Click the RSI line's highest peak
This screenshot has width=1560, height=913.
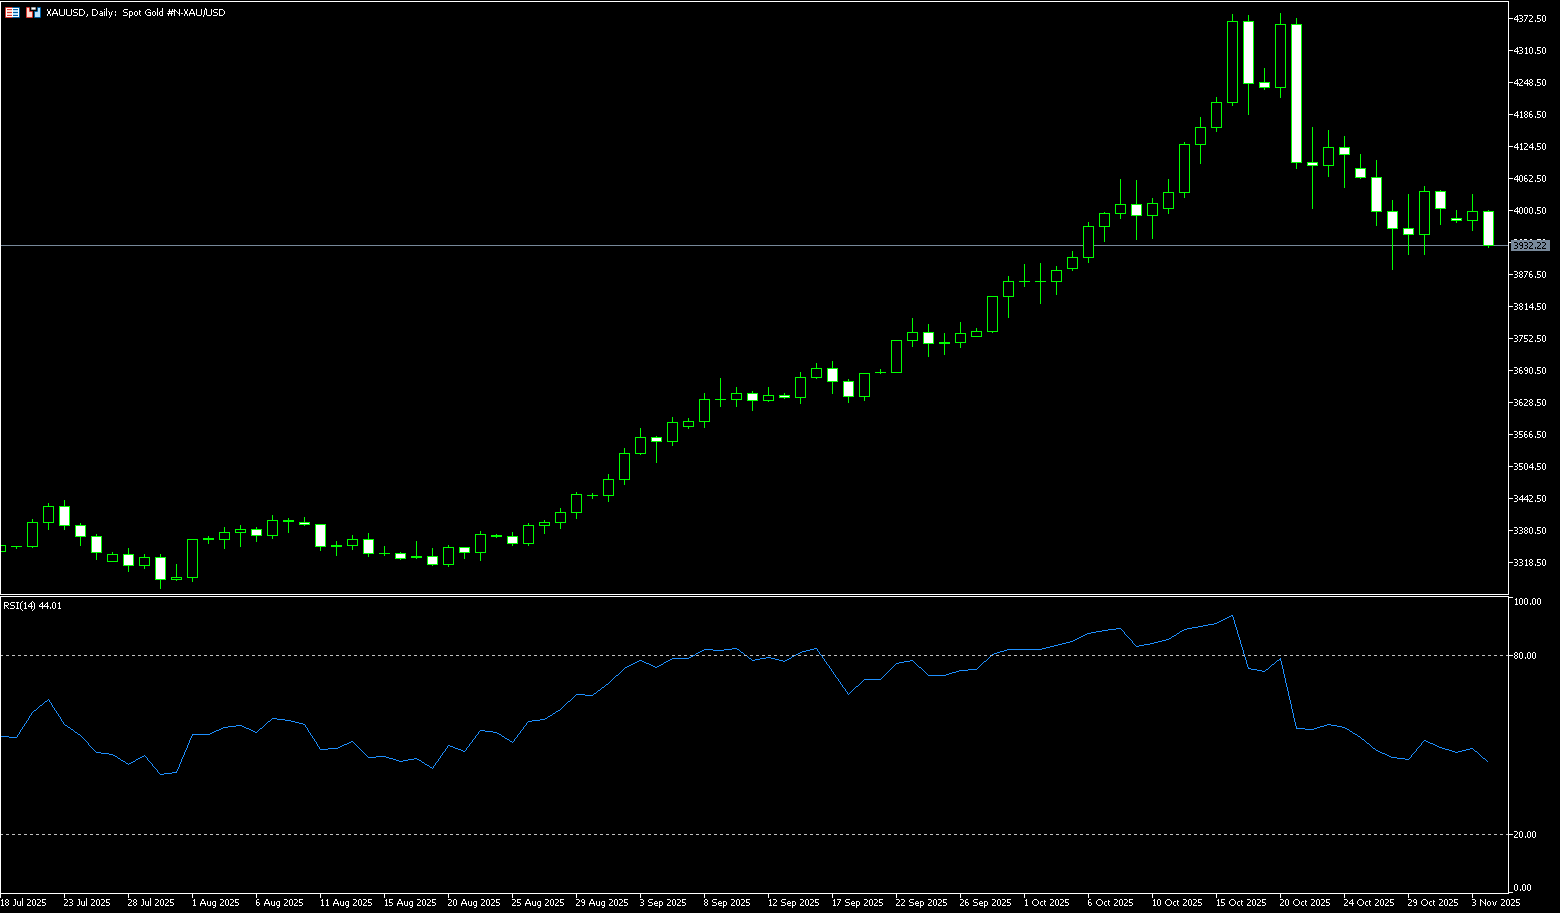tap(1232, 616)
